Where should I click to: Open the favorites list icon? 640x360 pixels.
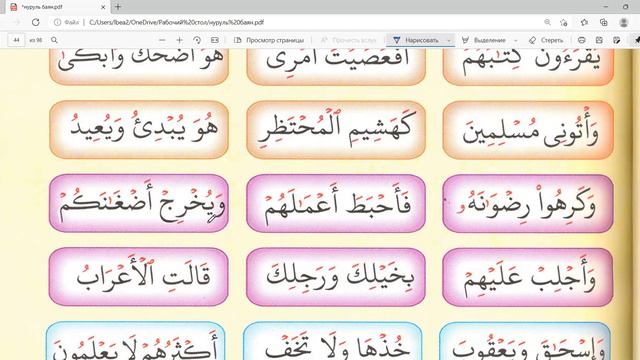click(584, 22)
